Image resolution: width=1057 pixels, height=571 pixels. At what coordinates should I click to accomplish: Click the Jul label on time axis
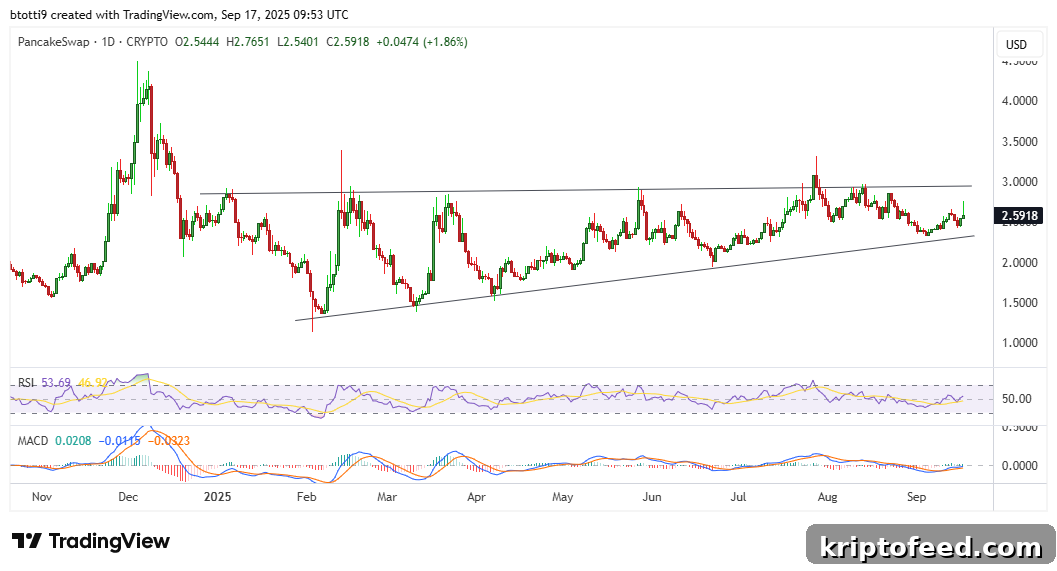click(739, 497)
